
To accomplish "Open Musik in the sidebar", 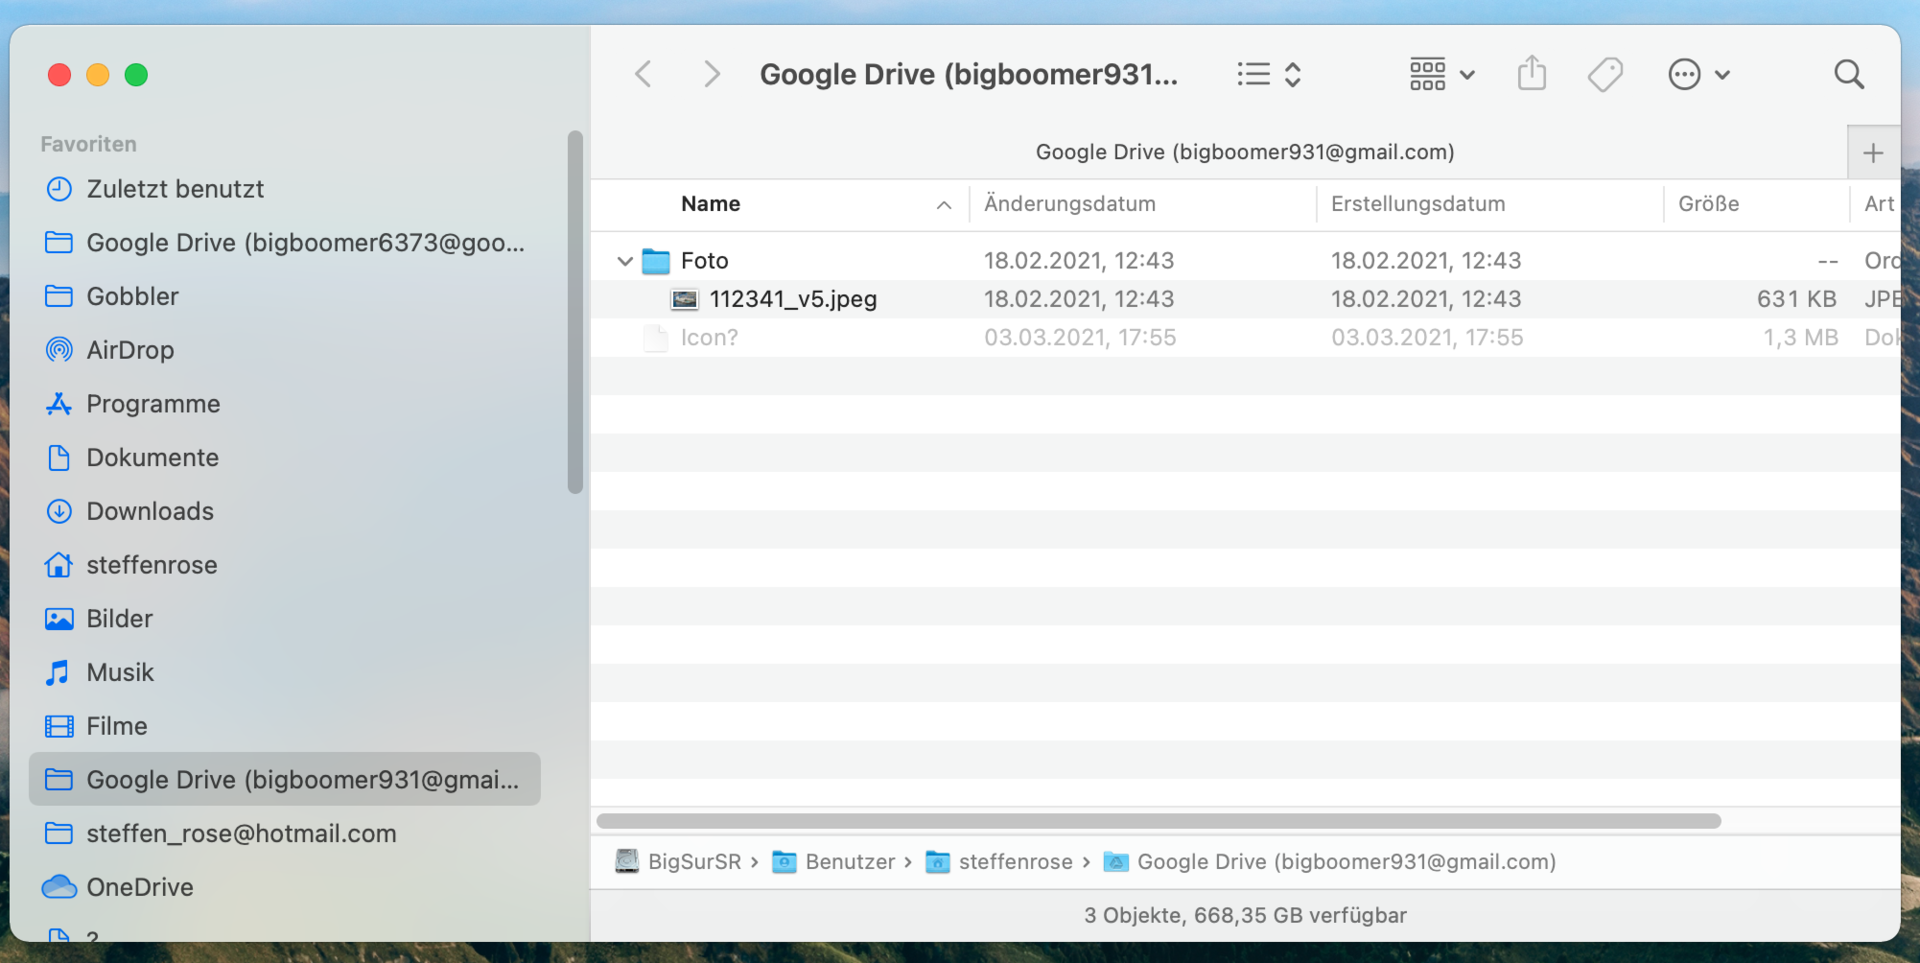I will (x=120, y=673).
